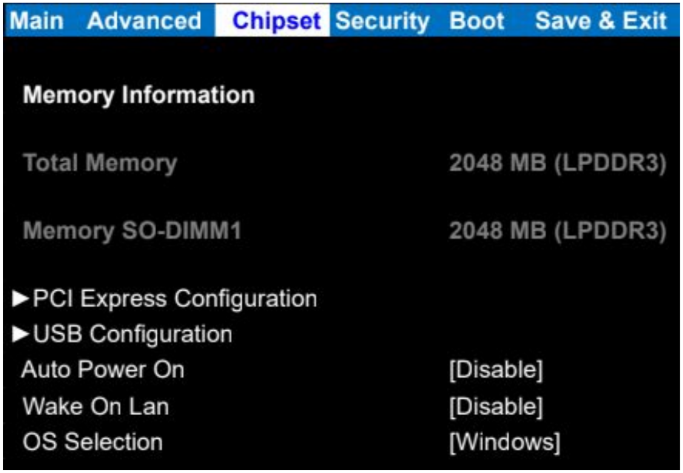This screenshot has height=473, width=683.
Task: Select the Wake On Lan setting label
Action: click(95, 406)
